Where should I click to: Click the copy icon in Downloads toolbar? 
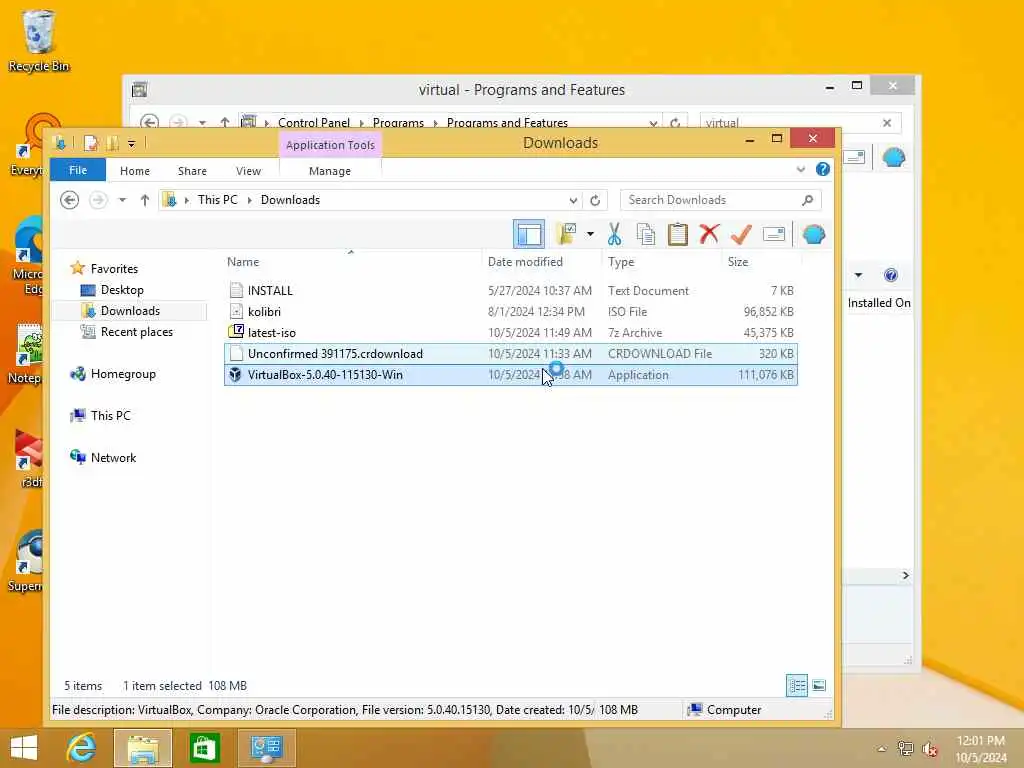click(645, 234)
